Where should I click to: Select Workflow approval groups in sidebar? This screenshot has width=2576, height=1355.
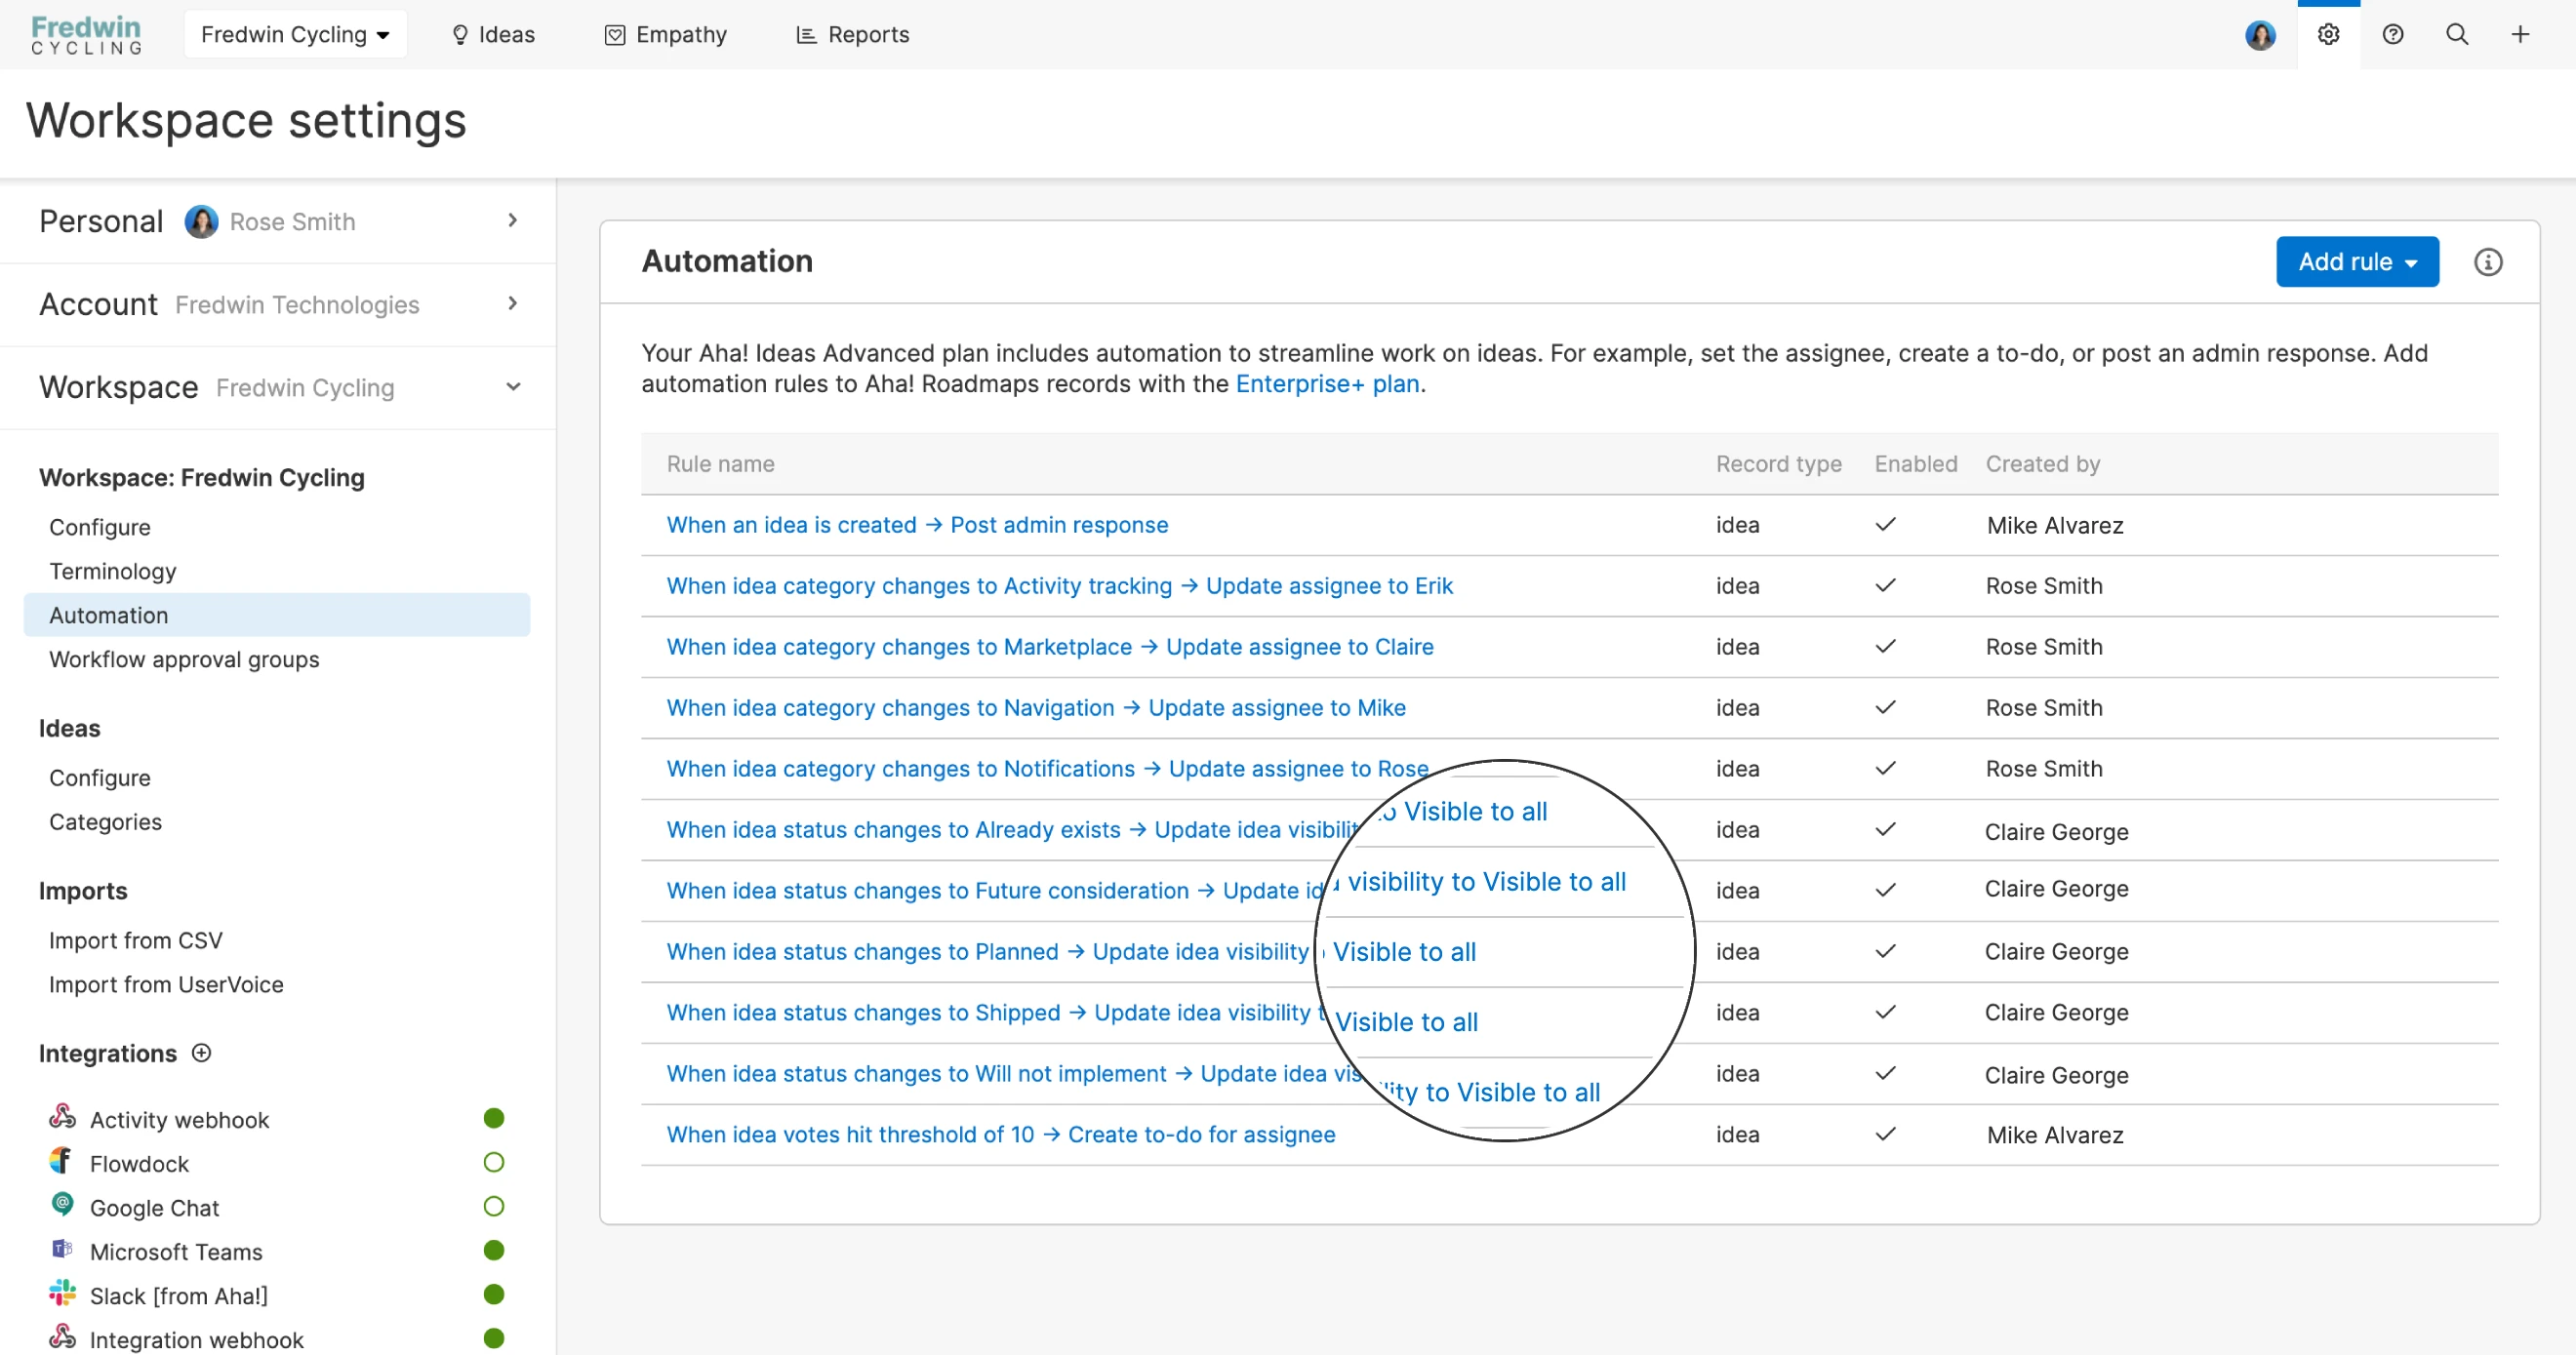(184, 659)
